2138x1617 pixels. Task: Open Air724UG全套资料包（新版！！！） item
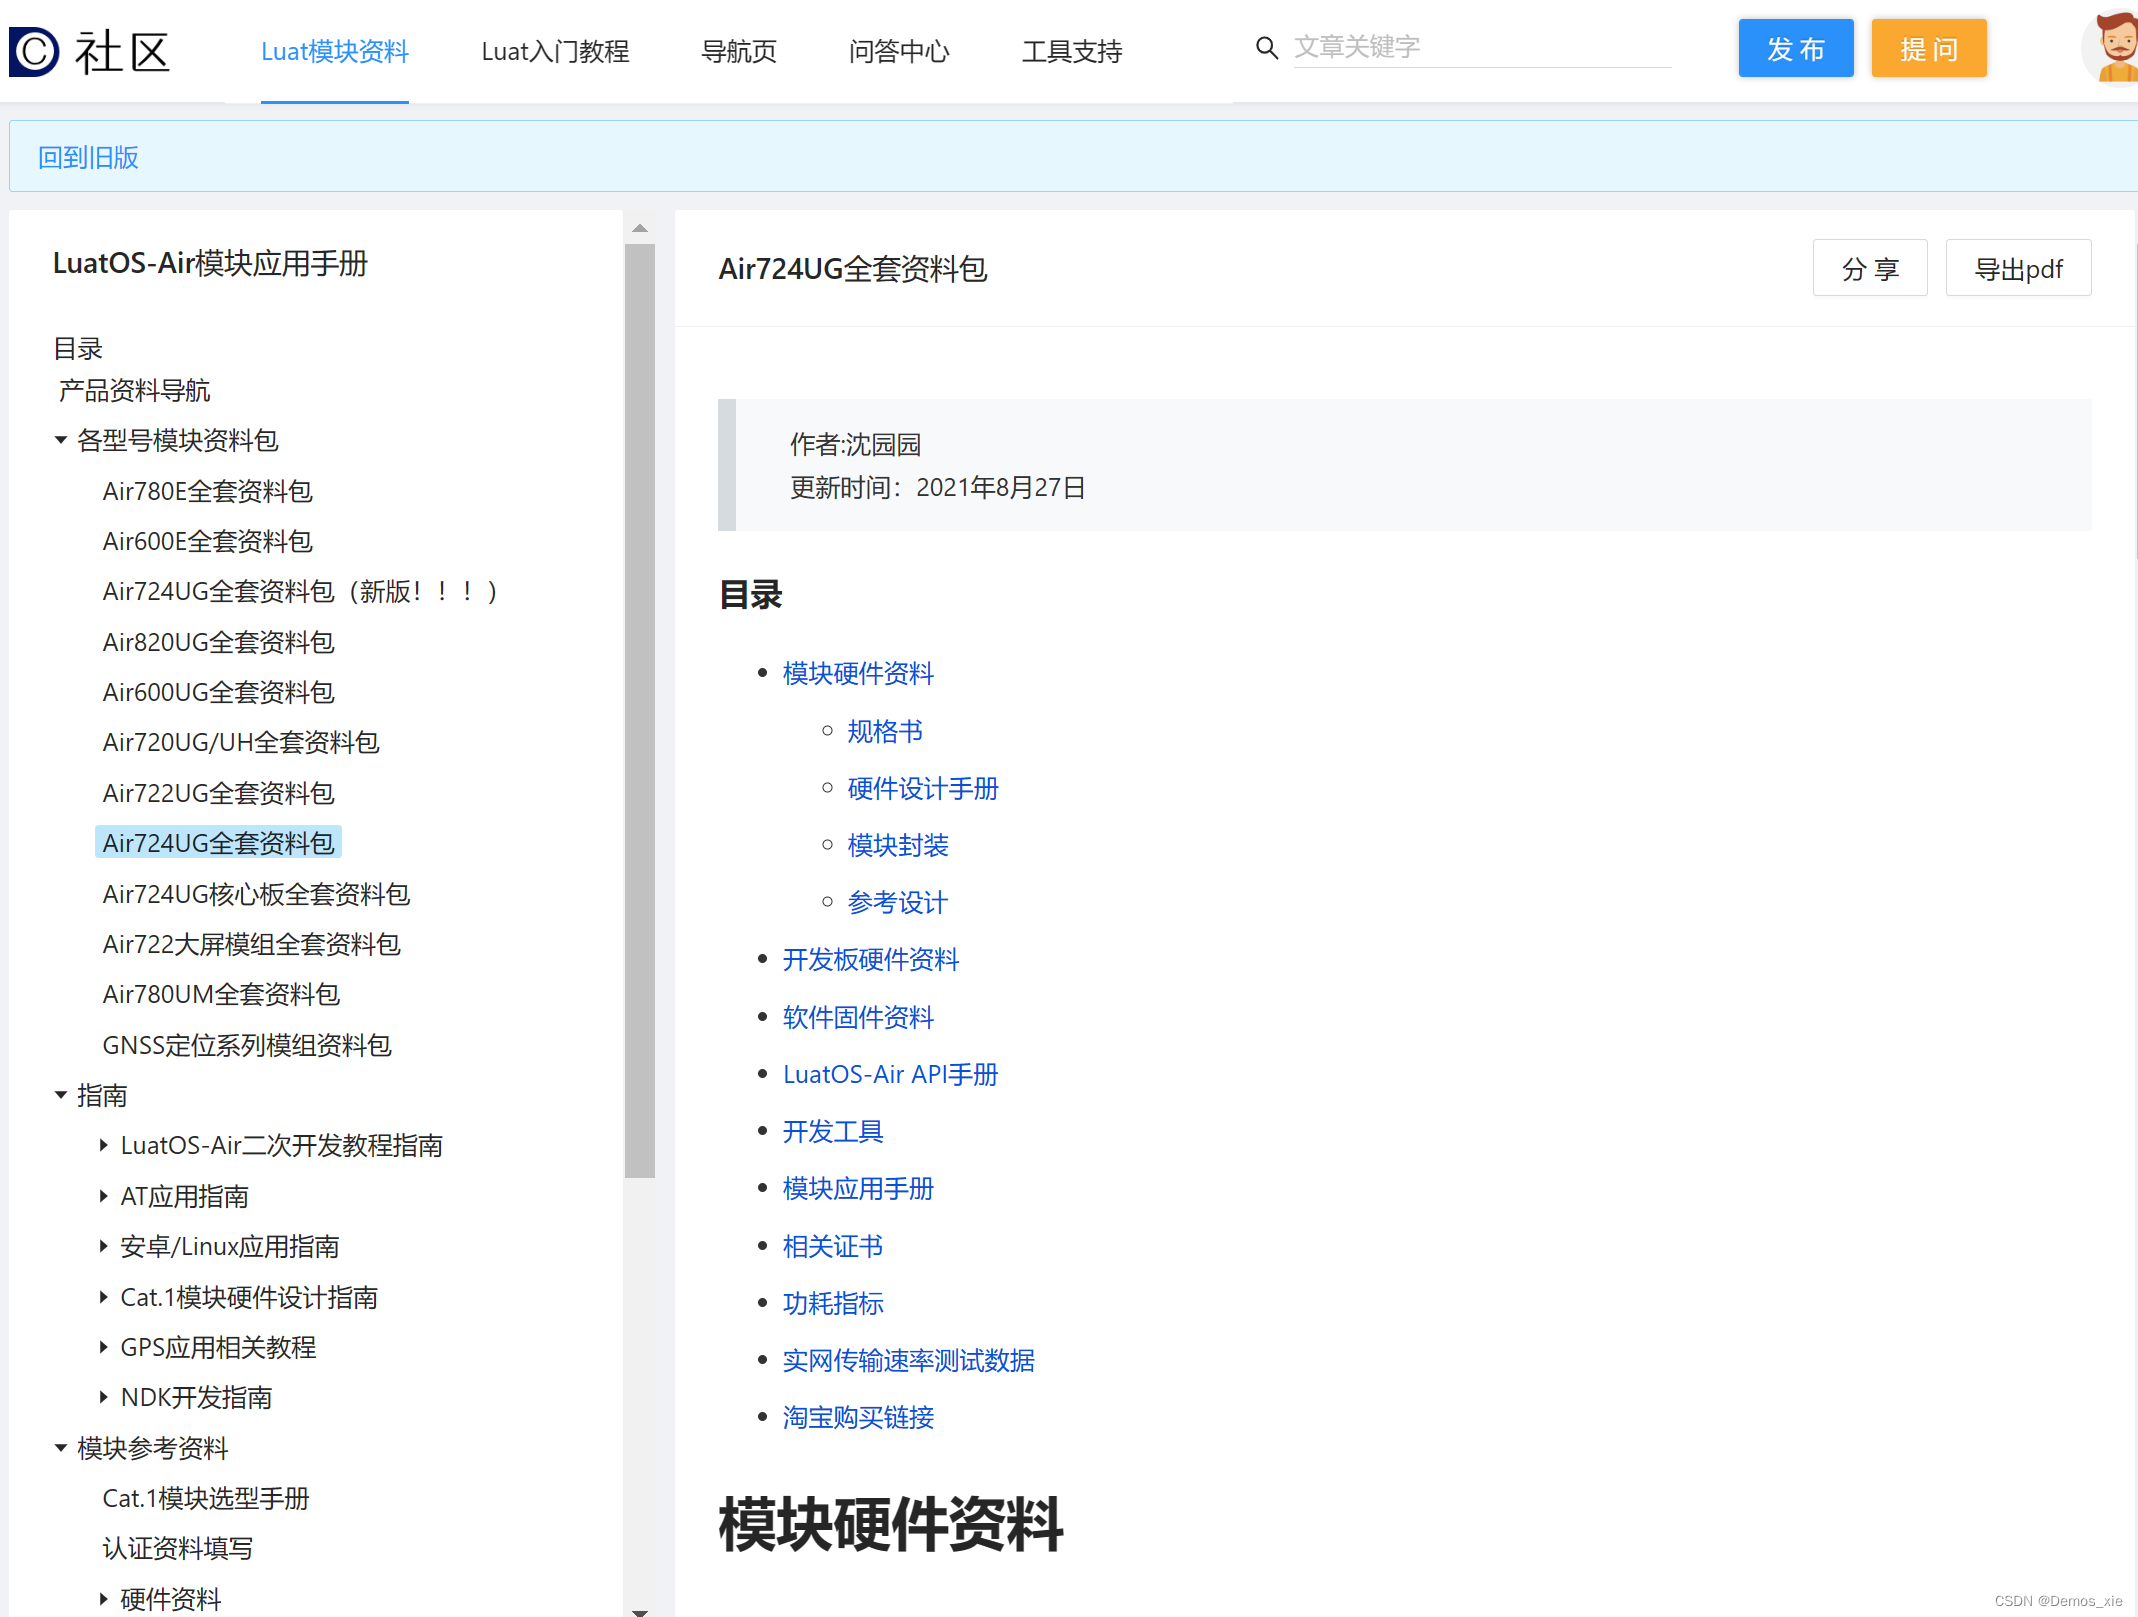(x=300, y=591)
